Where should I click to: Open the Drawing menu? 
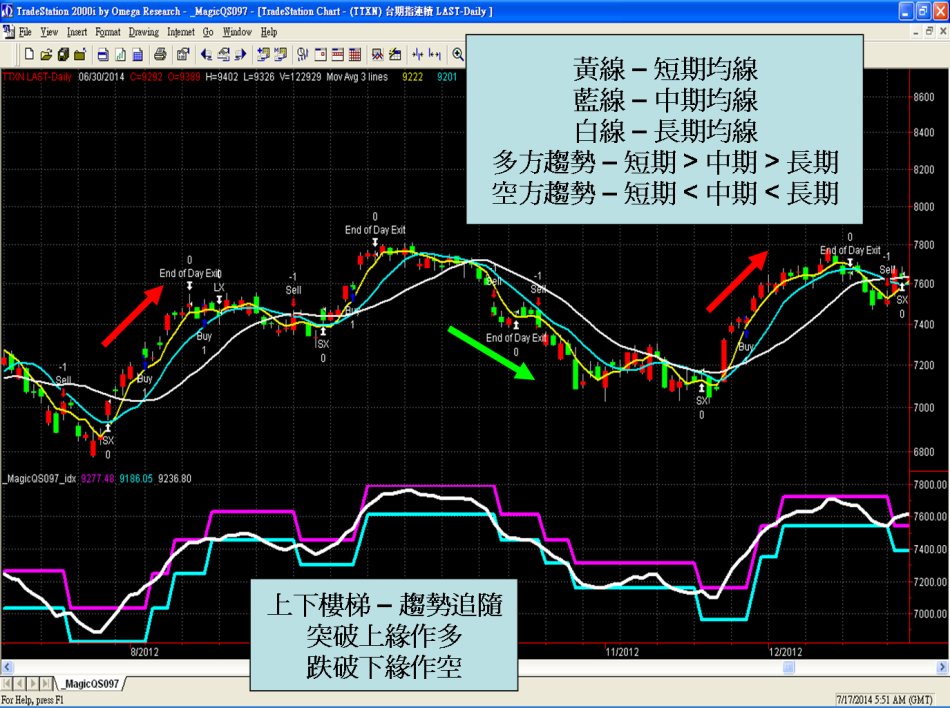[x=144, y=32]
